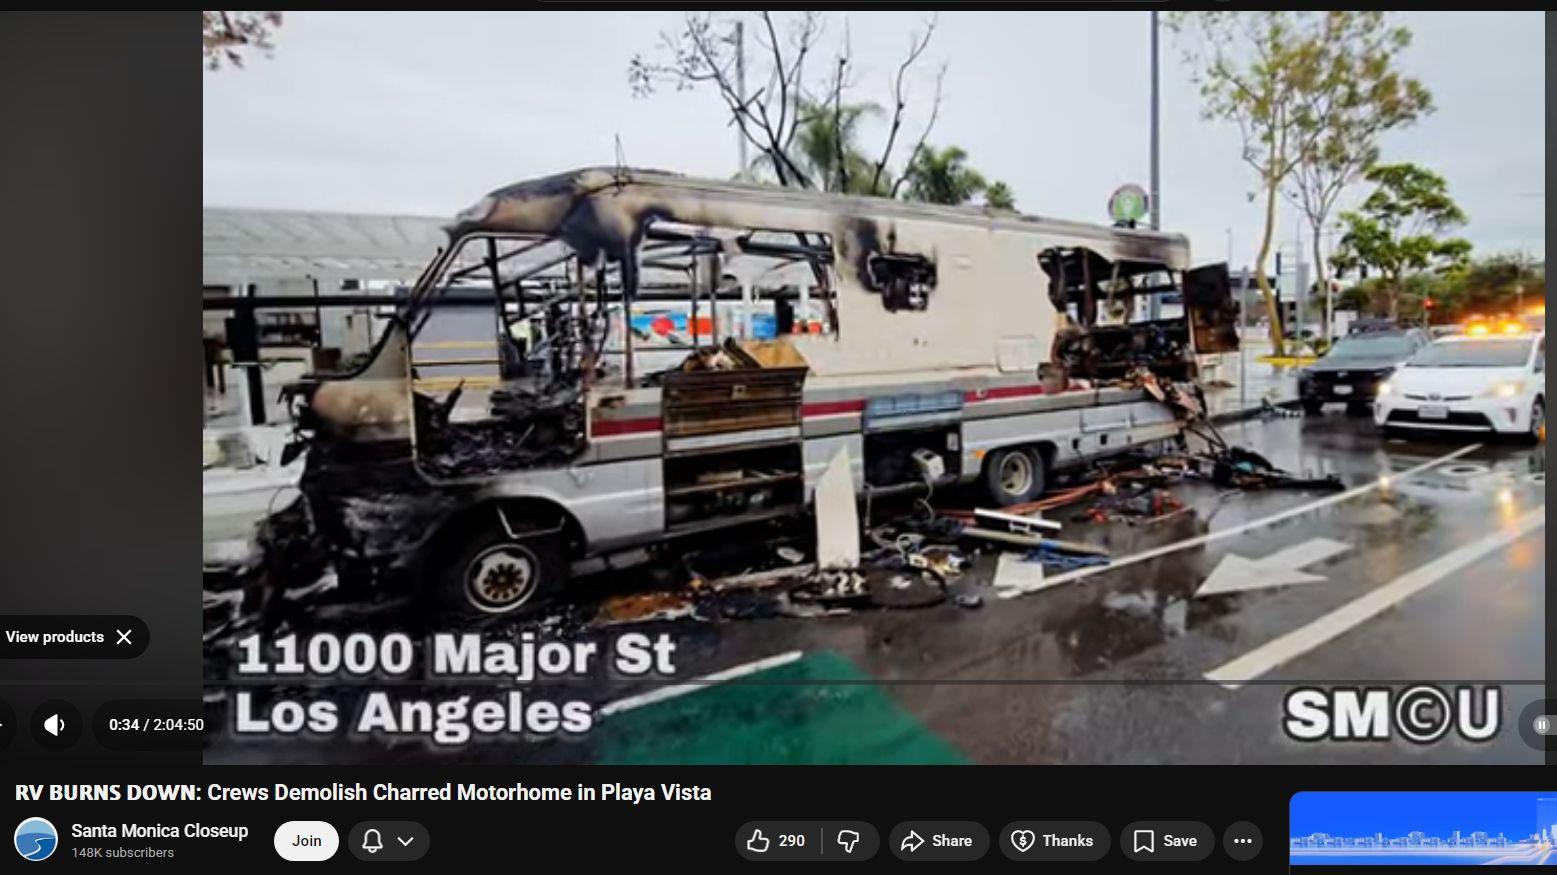The image size is (1557, 875).
Task: Expand notification options chevron
Action: tap(406, 841)
